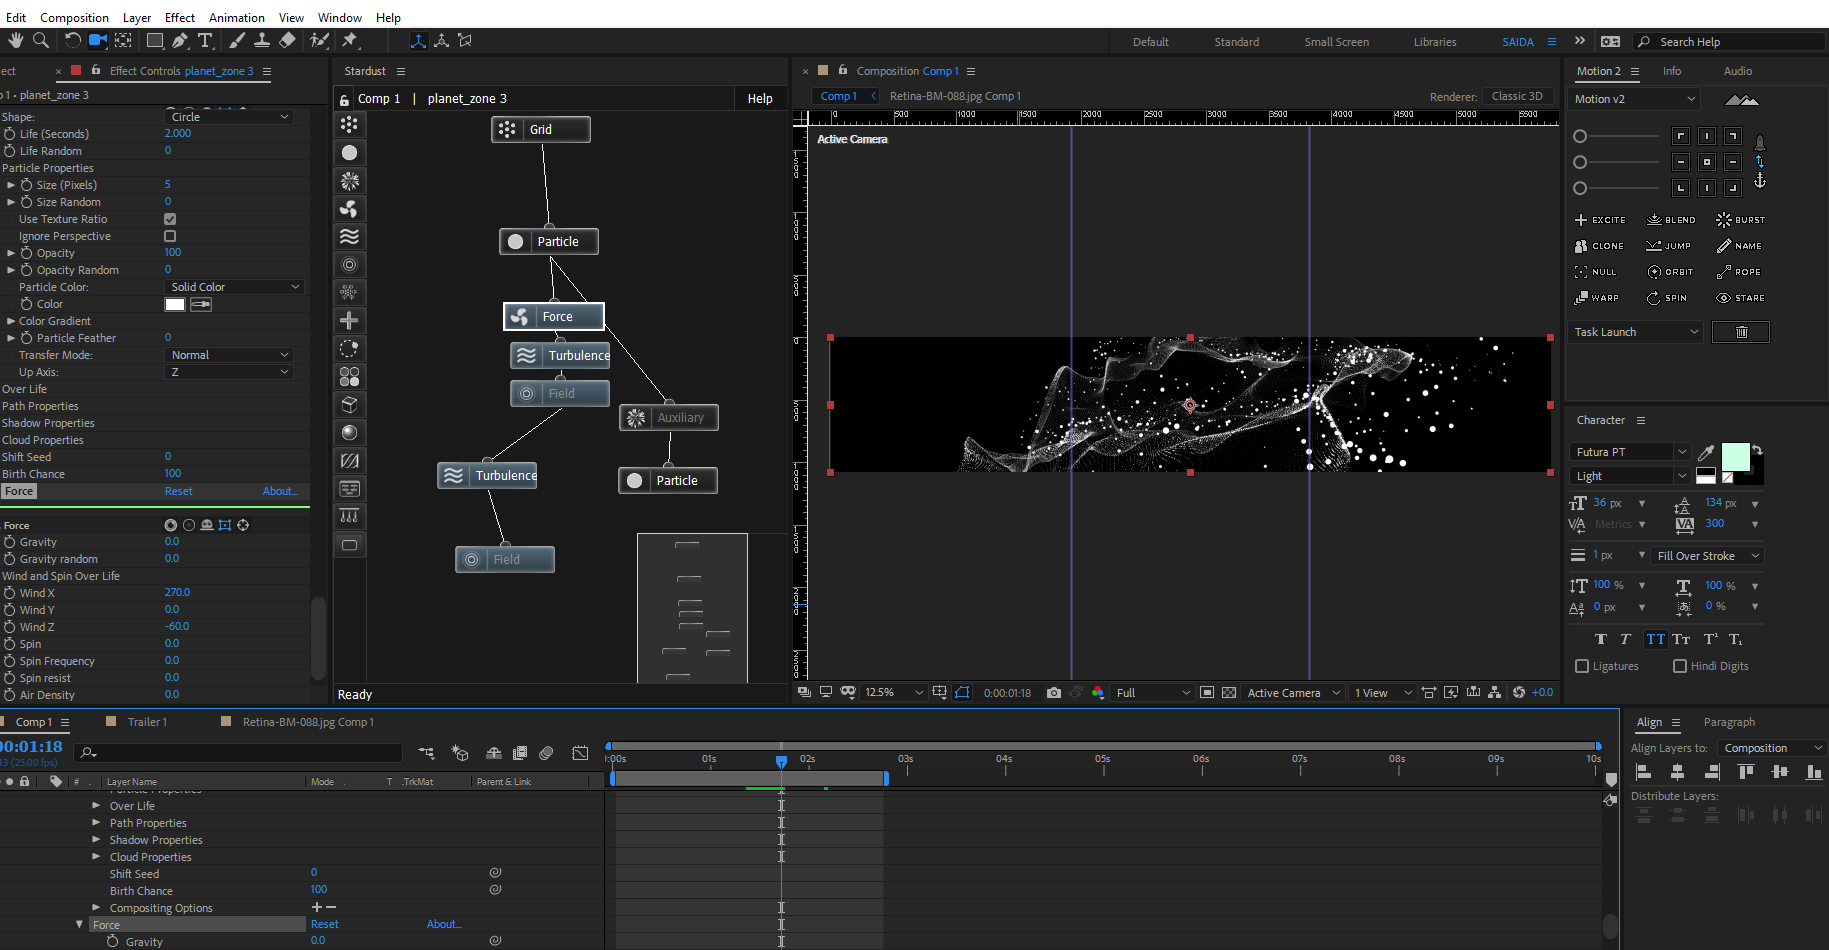Expand Size (Pixels) property
Image resolution: width=1829 pixels, height=950 pixels.
click(11, 185)
